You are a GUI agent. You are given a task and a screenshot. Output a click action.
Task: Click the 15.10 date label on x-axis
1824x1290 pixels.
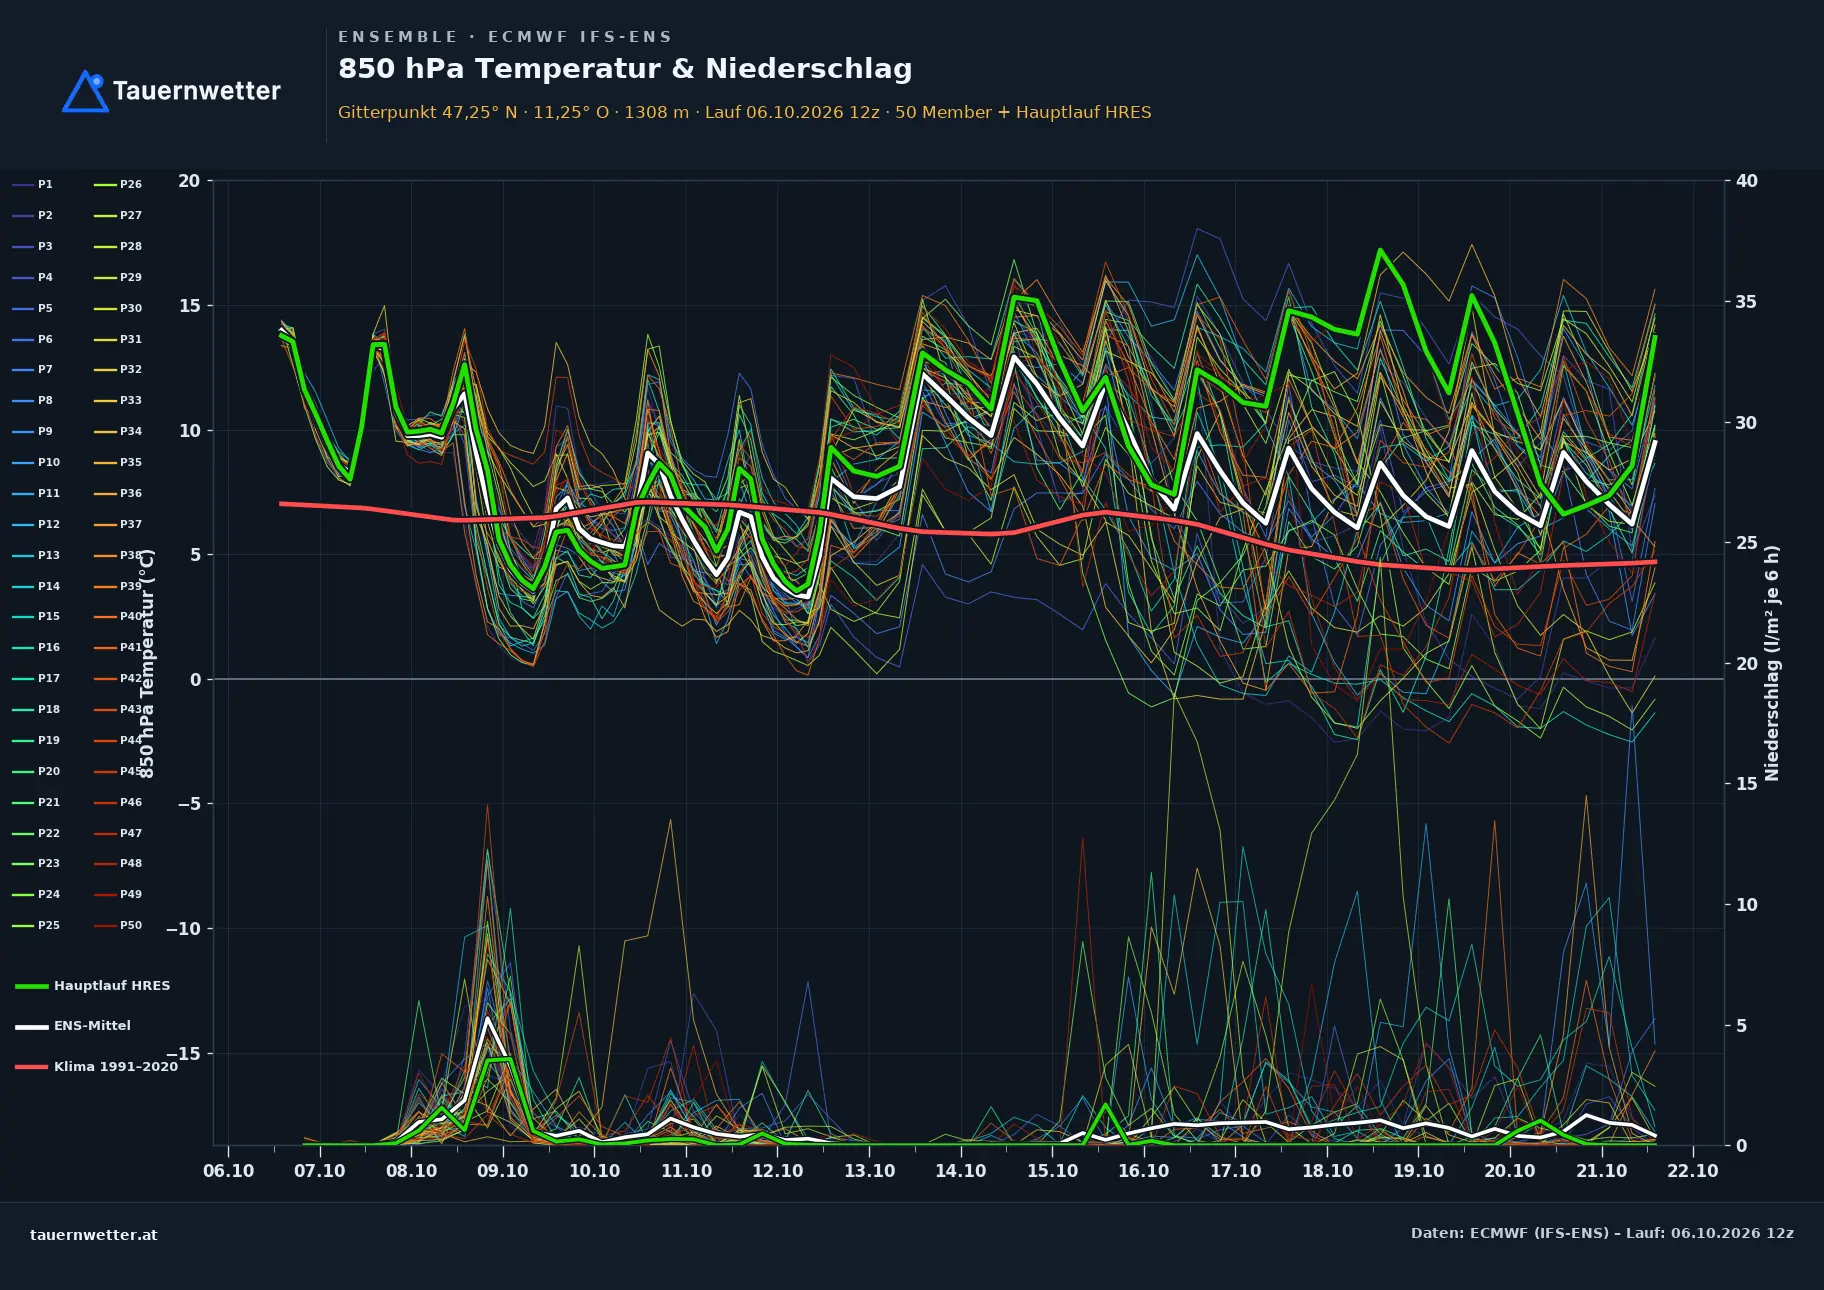1052,1171
